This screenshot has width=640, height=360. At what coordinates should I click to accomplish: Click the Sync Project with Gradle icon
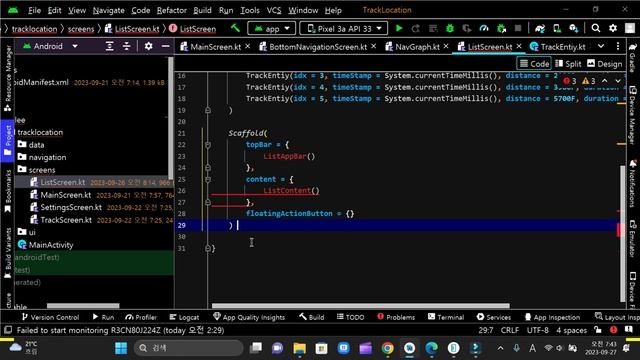[x=540, y=28]
